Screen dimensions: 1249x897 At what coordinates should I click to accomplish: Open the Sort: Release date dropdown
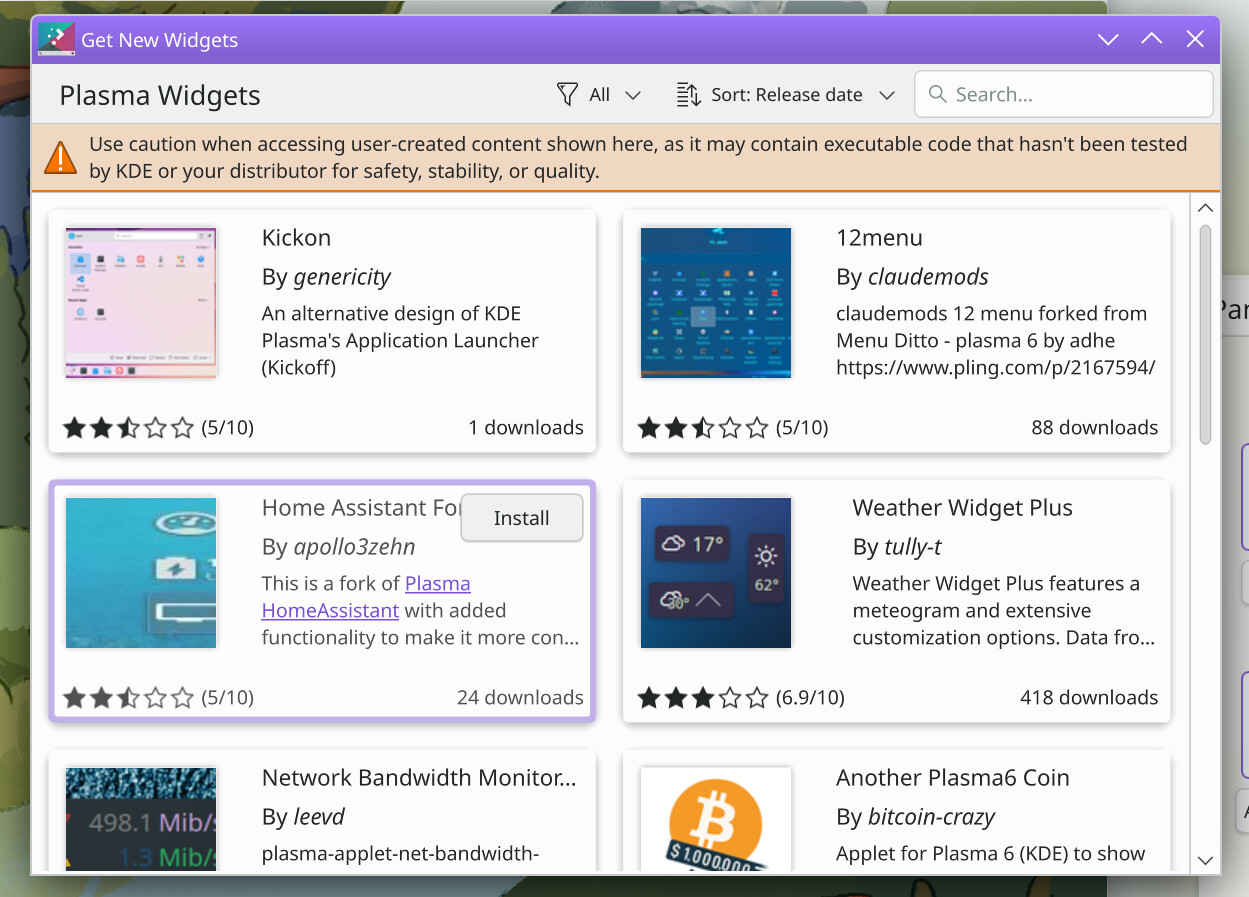(785, 95)
